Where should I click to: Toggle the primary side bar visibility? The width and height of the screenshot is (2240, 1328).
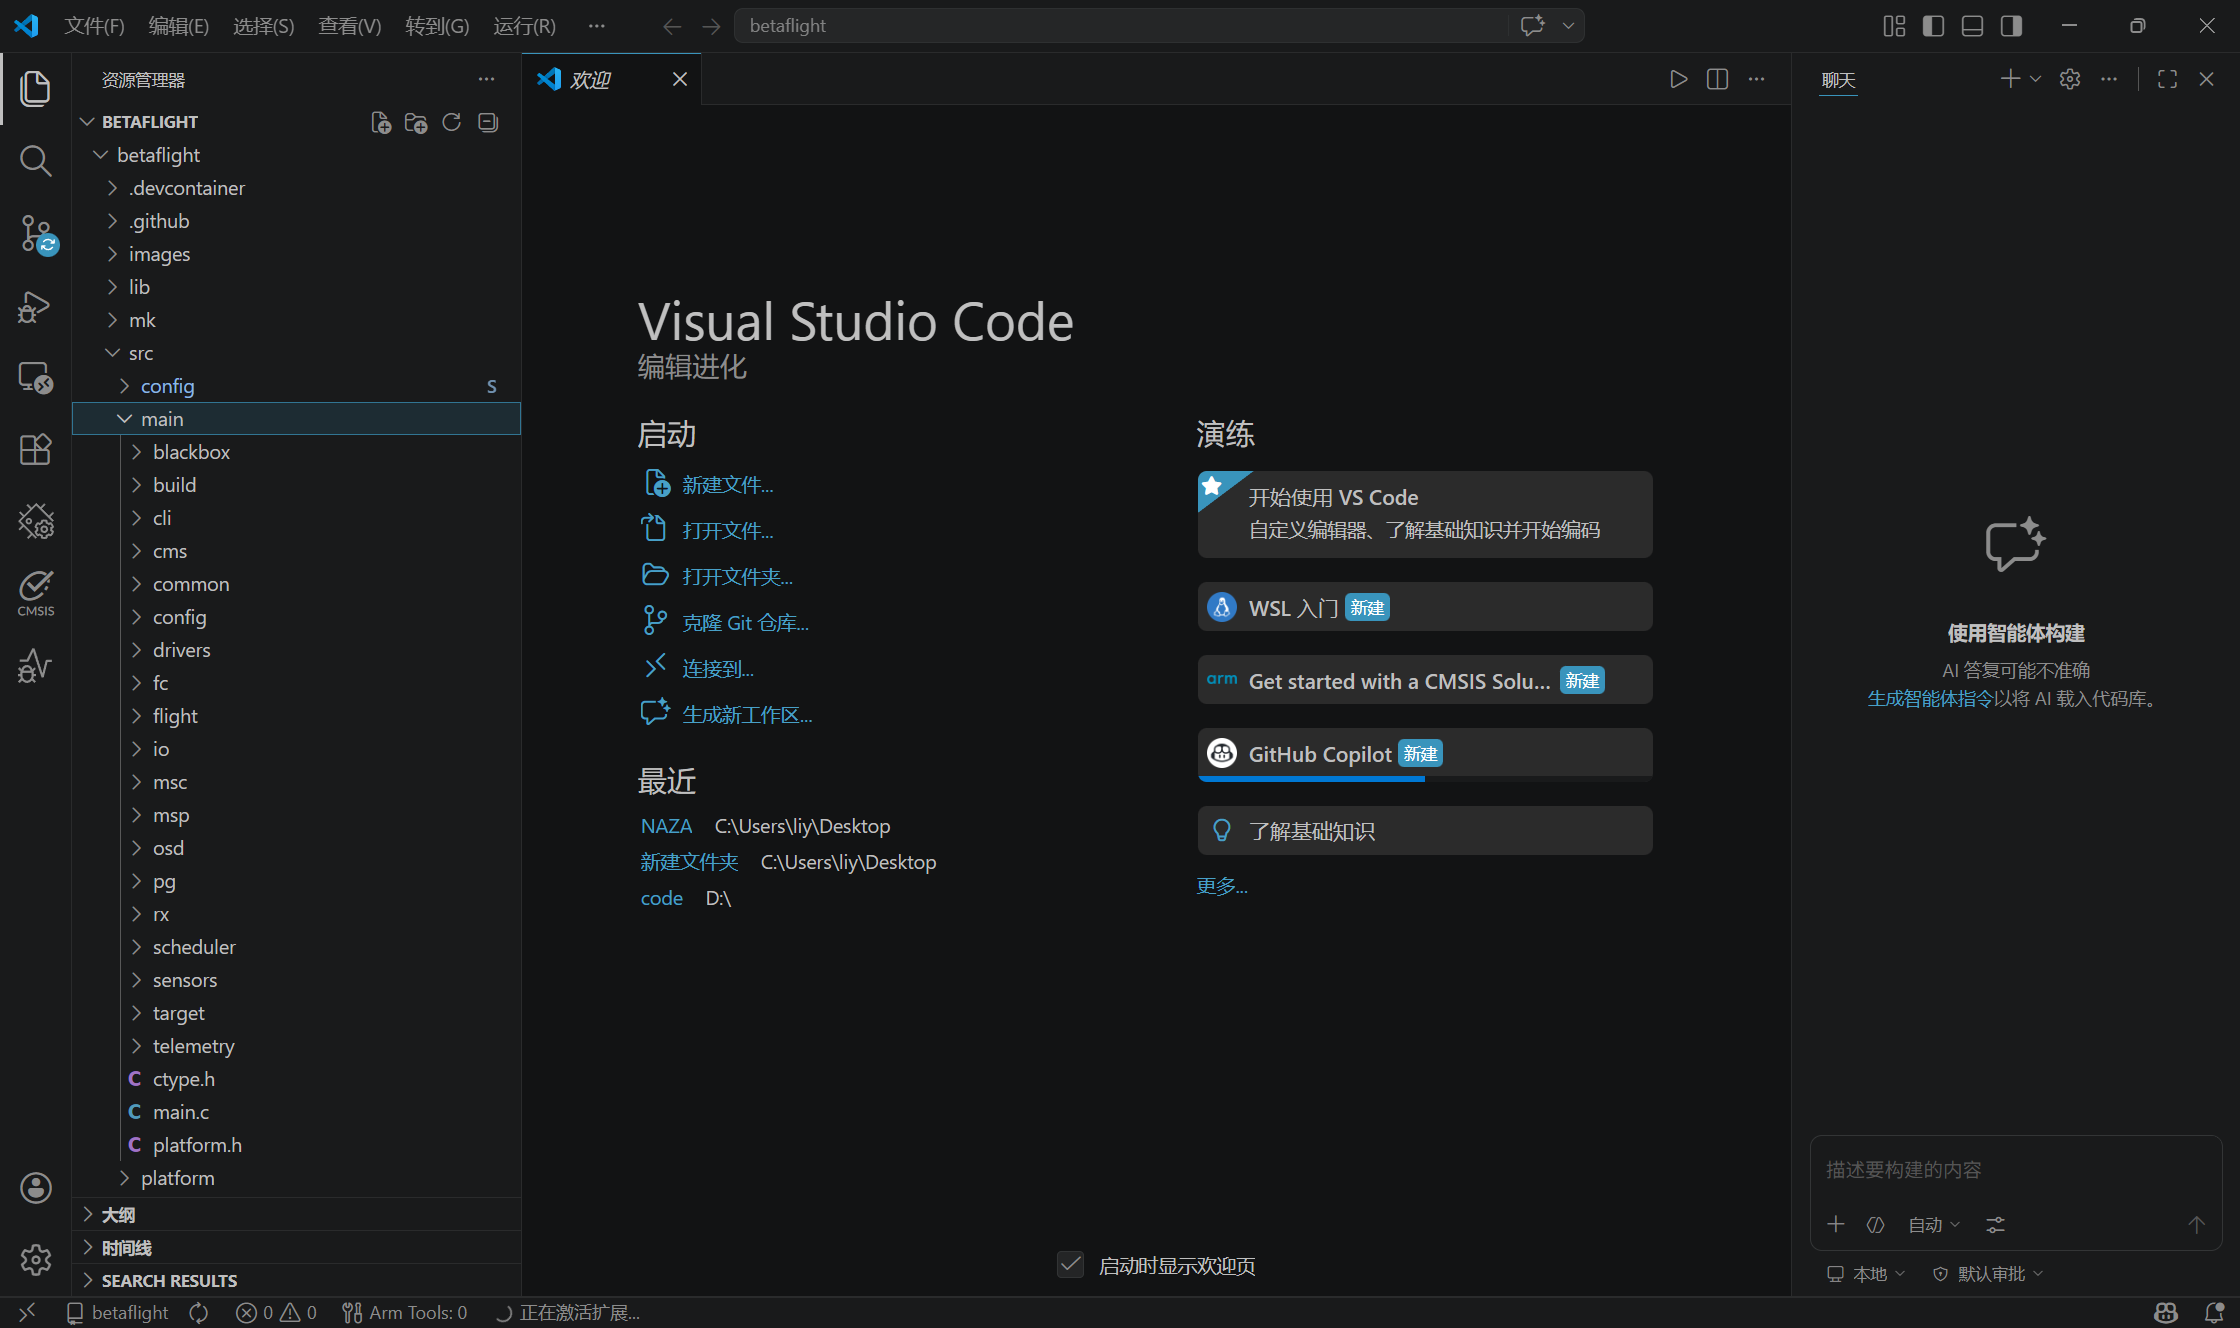coord(1933,26)
